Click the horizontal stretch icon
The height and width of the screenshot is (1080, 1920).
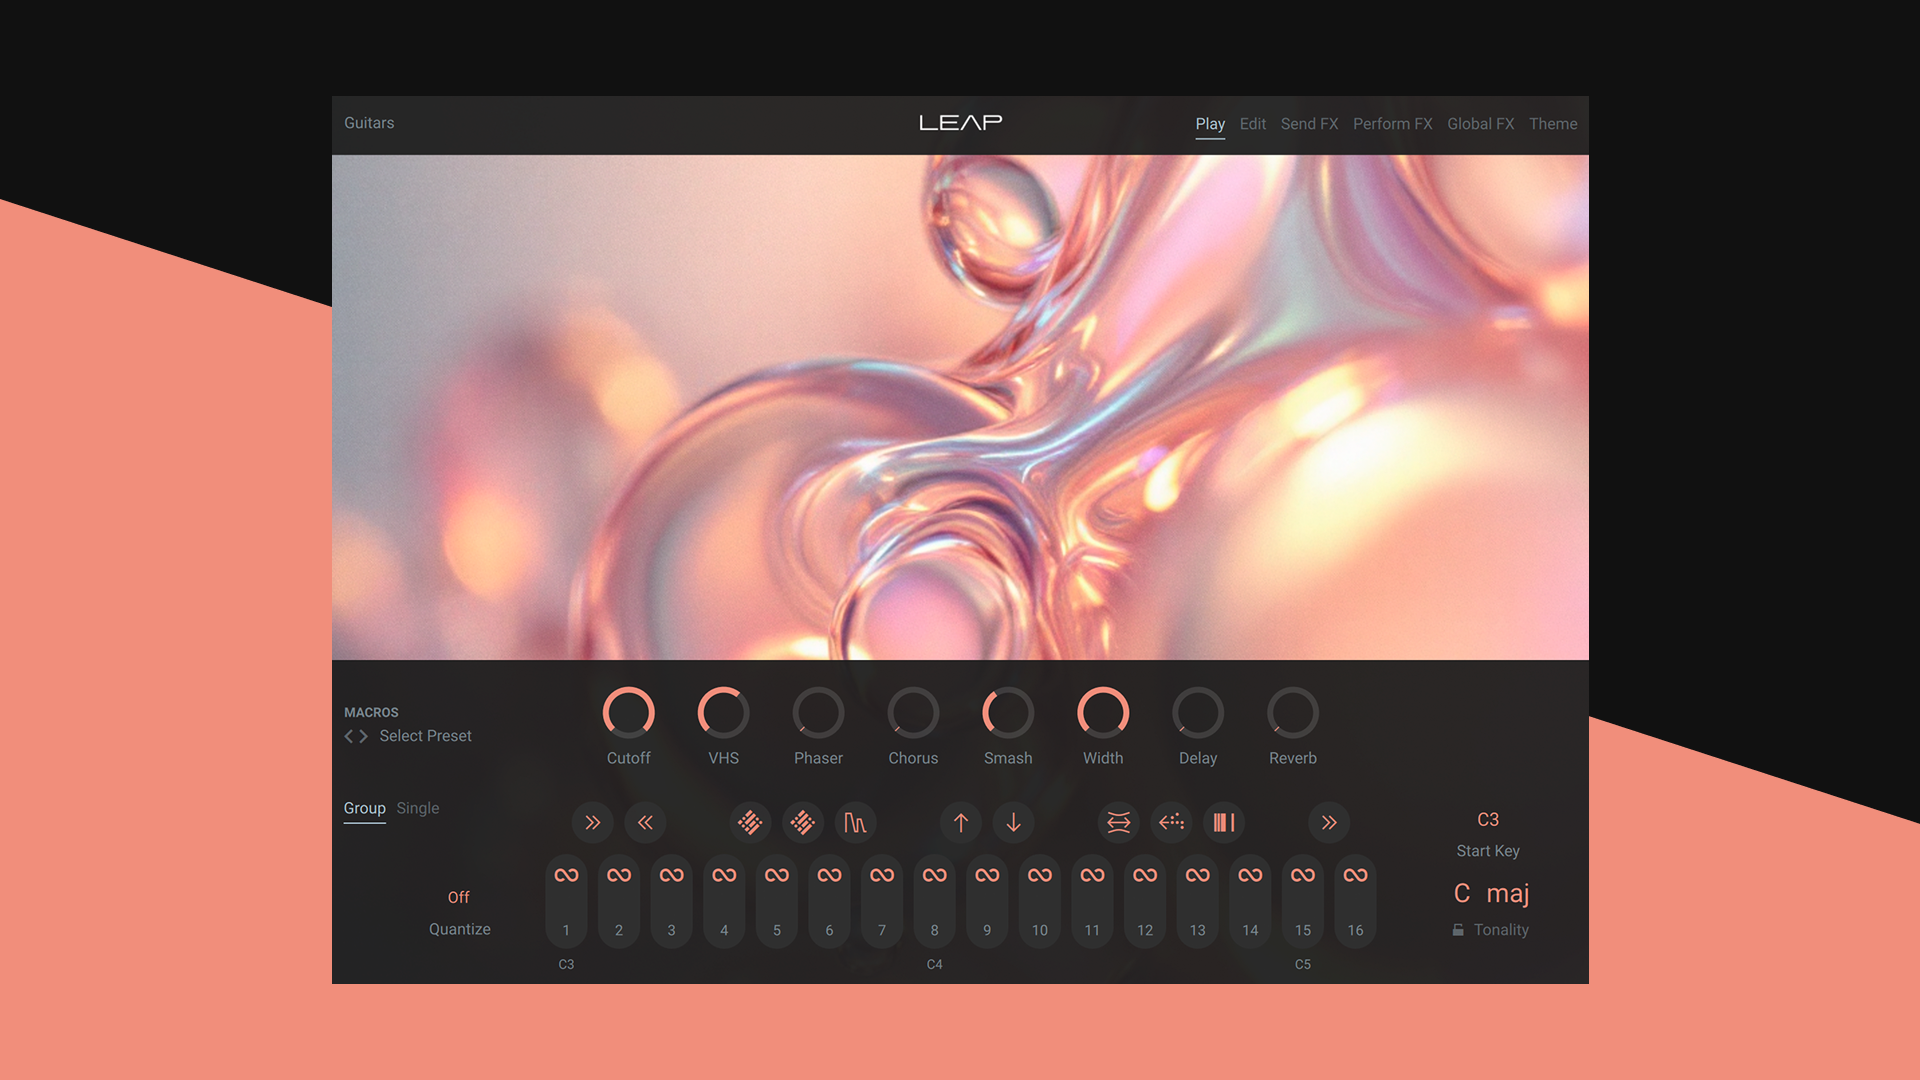(1118, 822)
